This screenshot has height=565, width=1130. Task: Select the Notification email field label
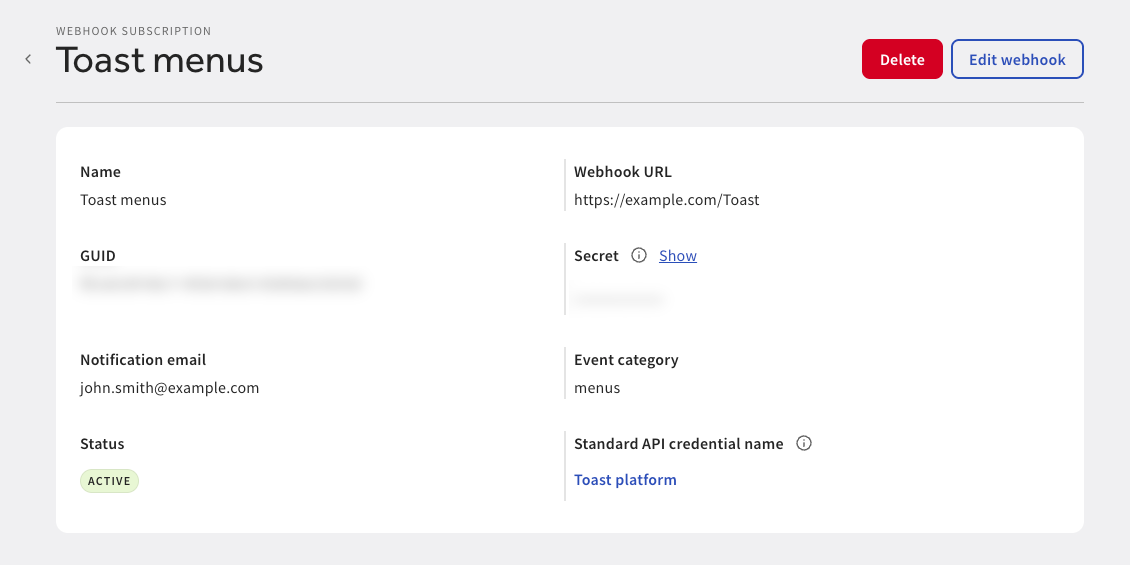143,360
